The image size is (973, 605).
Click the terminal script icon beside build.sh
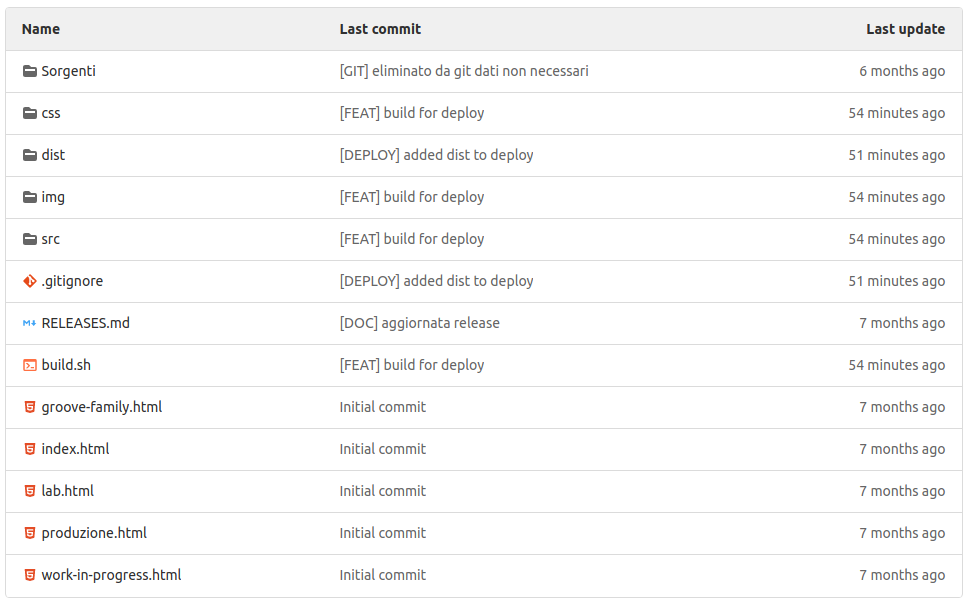[x=30, y=365]
